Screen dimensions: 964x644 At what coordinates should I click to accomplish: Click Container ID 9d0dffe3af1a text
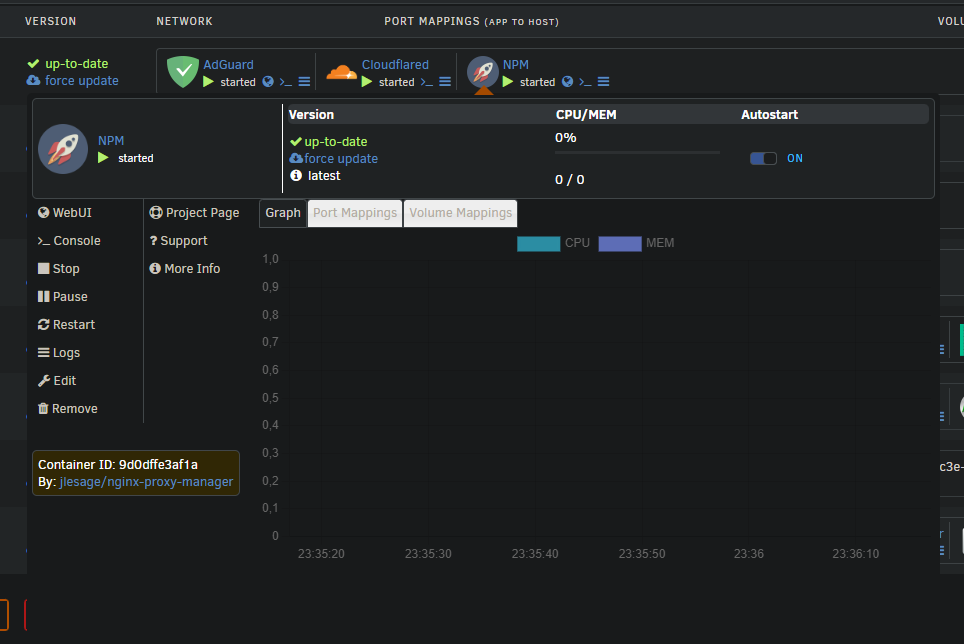pos(118,465)
